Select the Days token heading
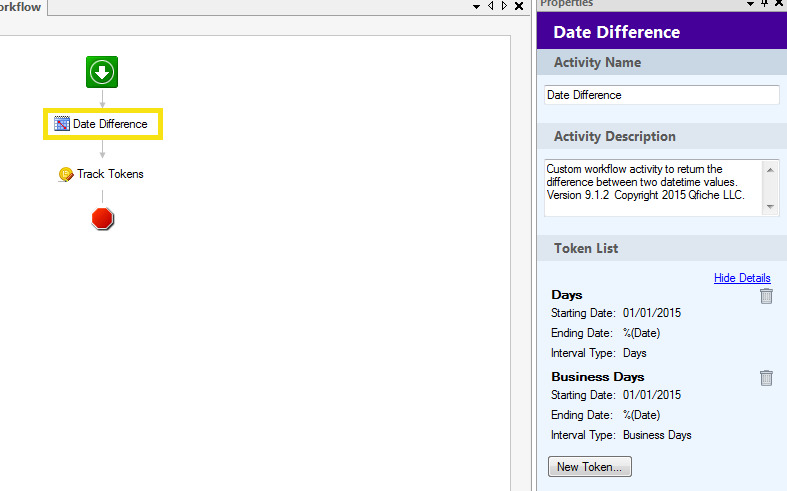 [x=567, y=295]
